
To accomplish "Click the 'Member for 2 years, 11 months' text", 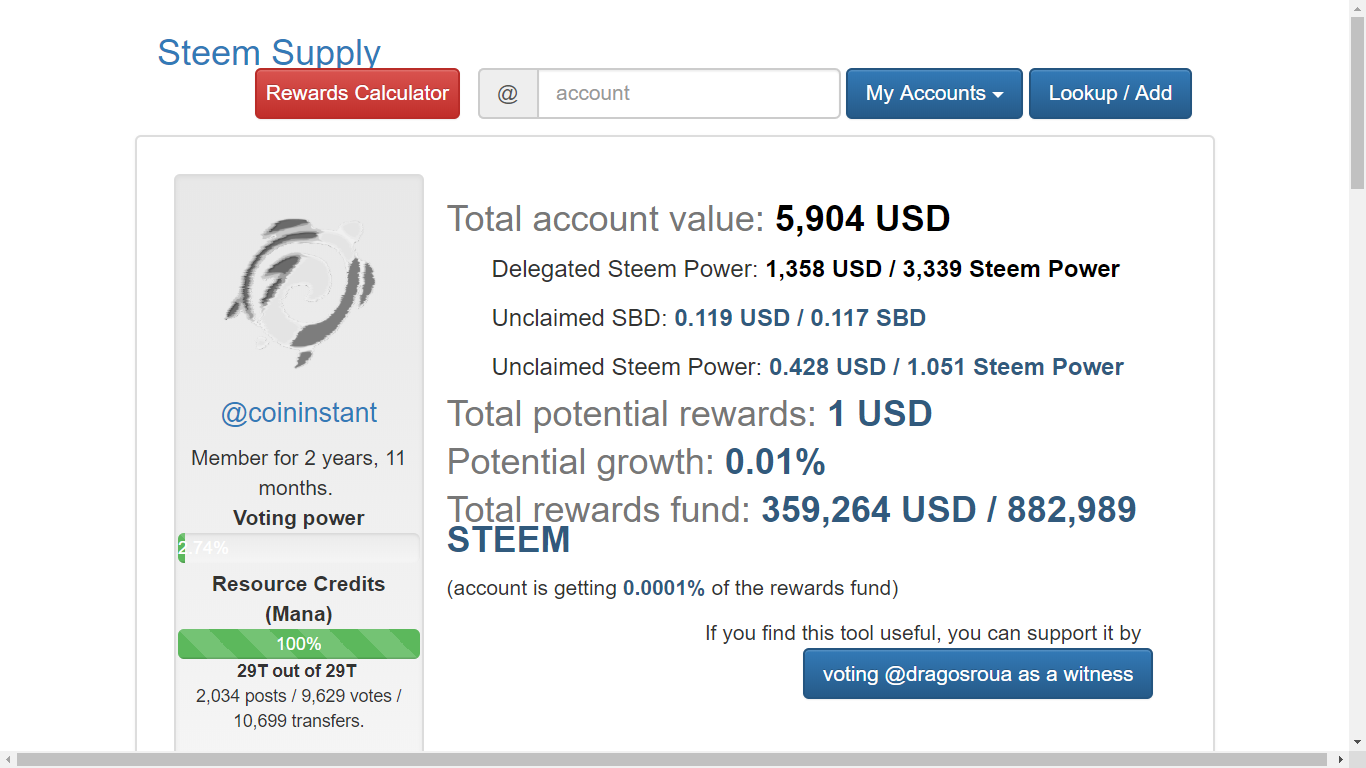I will click(x=298, y=473).
